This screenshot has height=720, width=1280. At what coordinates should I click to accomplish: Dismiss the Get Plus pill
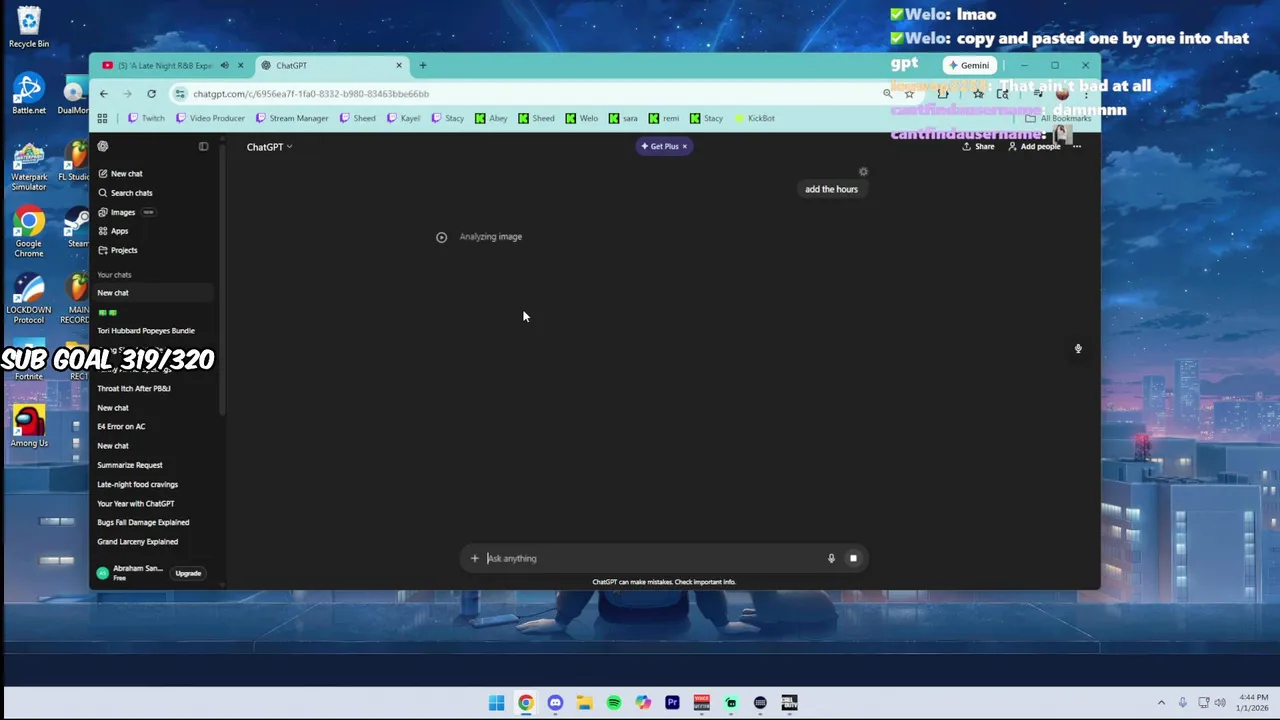point(684,146)
